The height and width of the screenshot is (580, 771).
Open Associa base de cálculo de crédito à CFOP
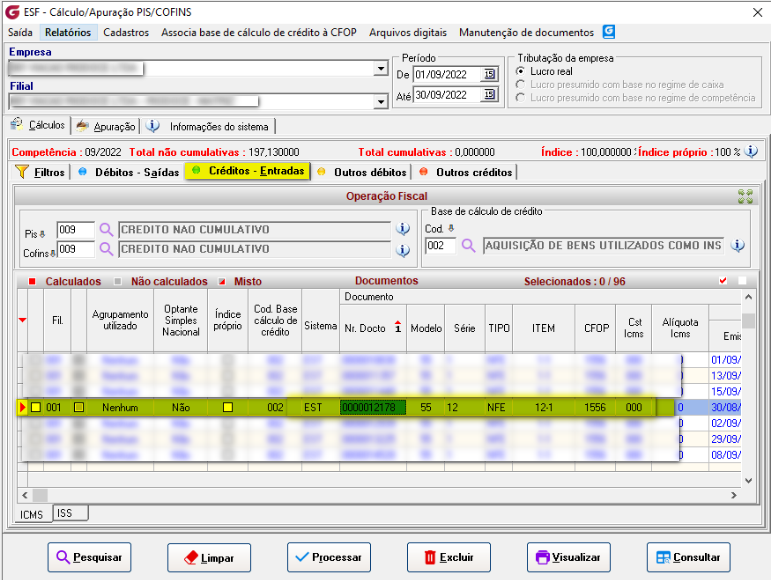pos(259,32)
